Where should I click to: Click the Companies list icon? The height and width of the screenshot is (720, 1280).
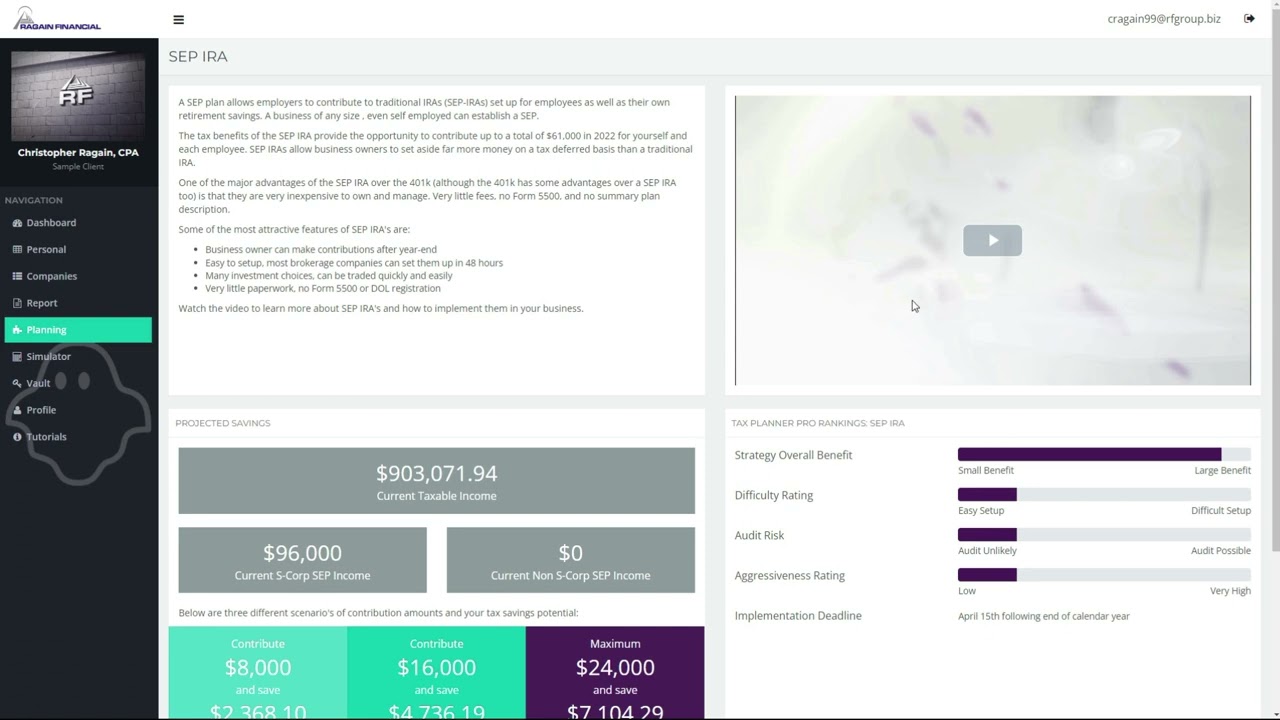coord(17,276)
